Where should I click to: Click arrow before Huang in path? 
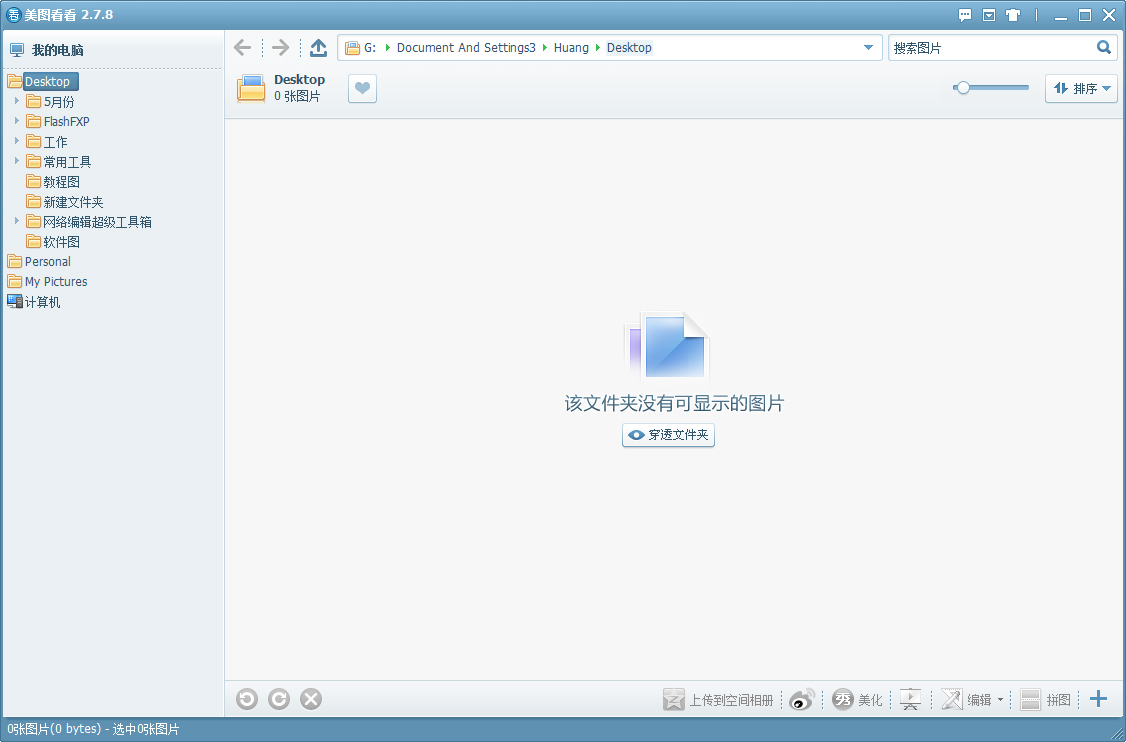click(545, 47)
